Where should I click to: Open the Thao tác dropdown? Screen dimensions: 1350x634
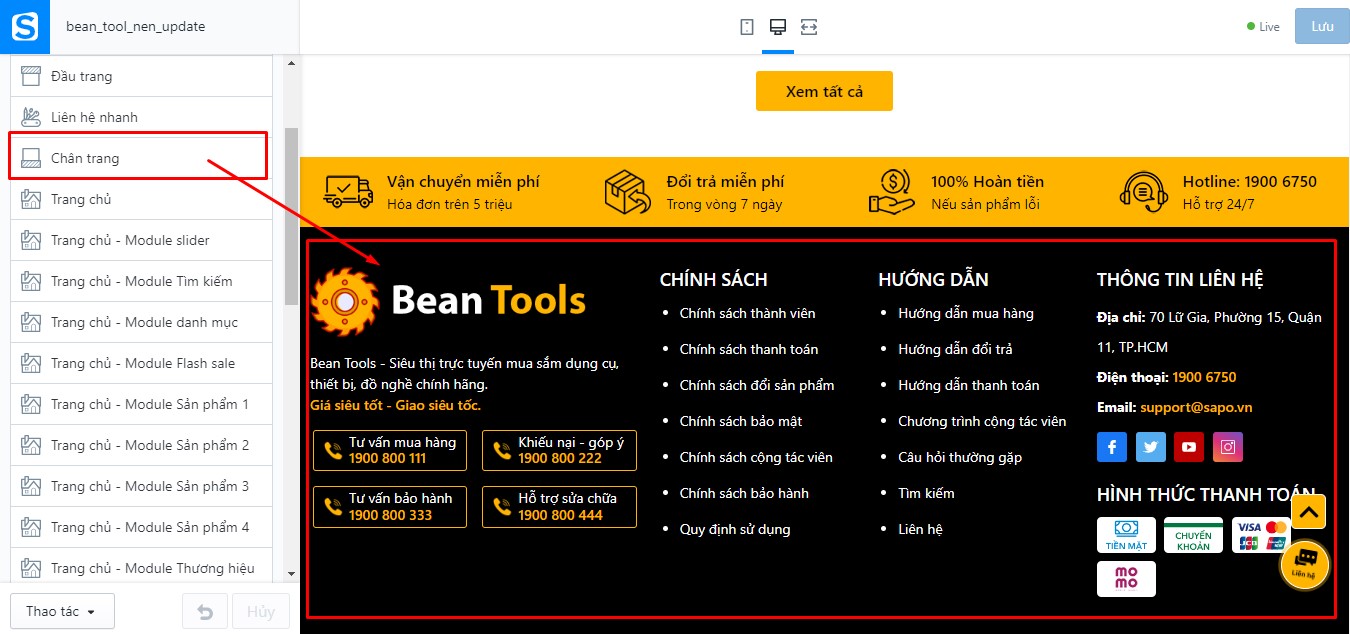click(62, 611)
